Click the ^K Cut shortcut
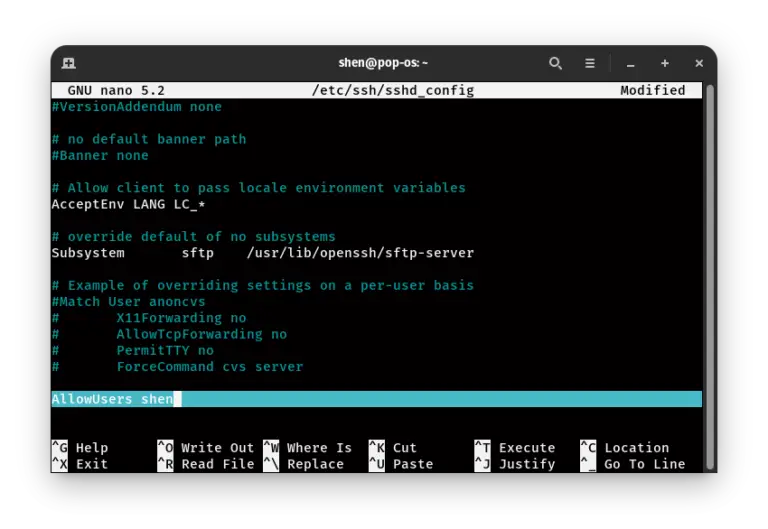This screenshot has width=768, height=529. tap(393, 448)
